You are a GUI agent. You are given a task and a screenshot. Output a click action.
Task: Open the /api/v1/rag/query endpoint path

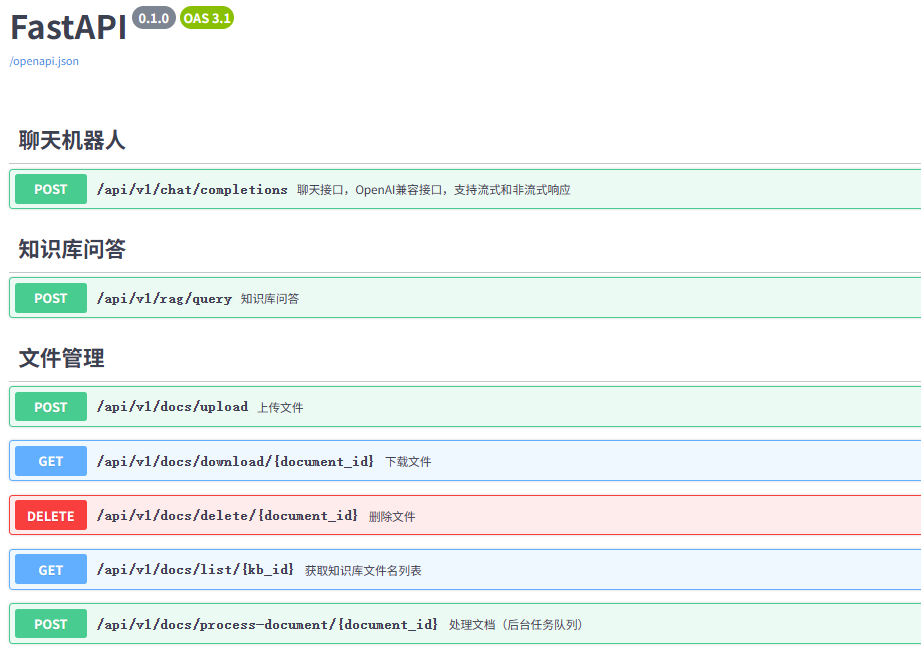tap(164, 298)
